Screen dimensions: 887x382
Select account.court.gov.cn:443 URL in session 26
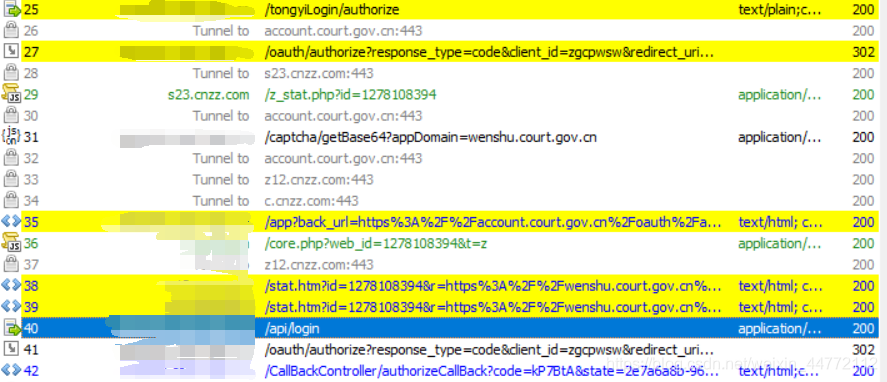(x=343, y=31)
